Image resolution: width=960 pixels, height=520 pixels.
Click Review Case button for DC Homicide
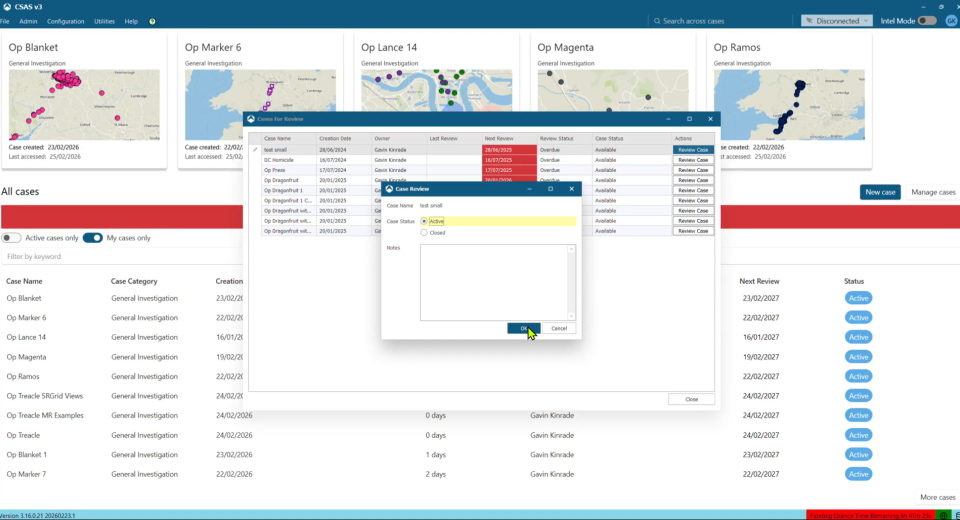click(693, 160)
